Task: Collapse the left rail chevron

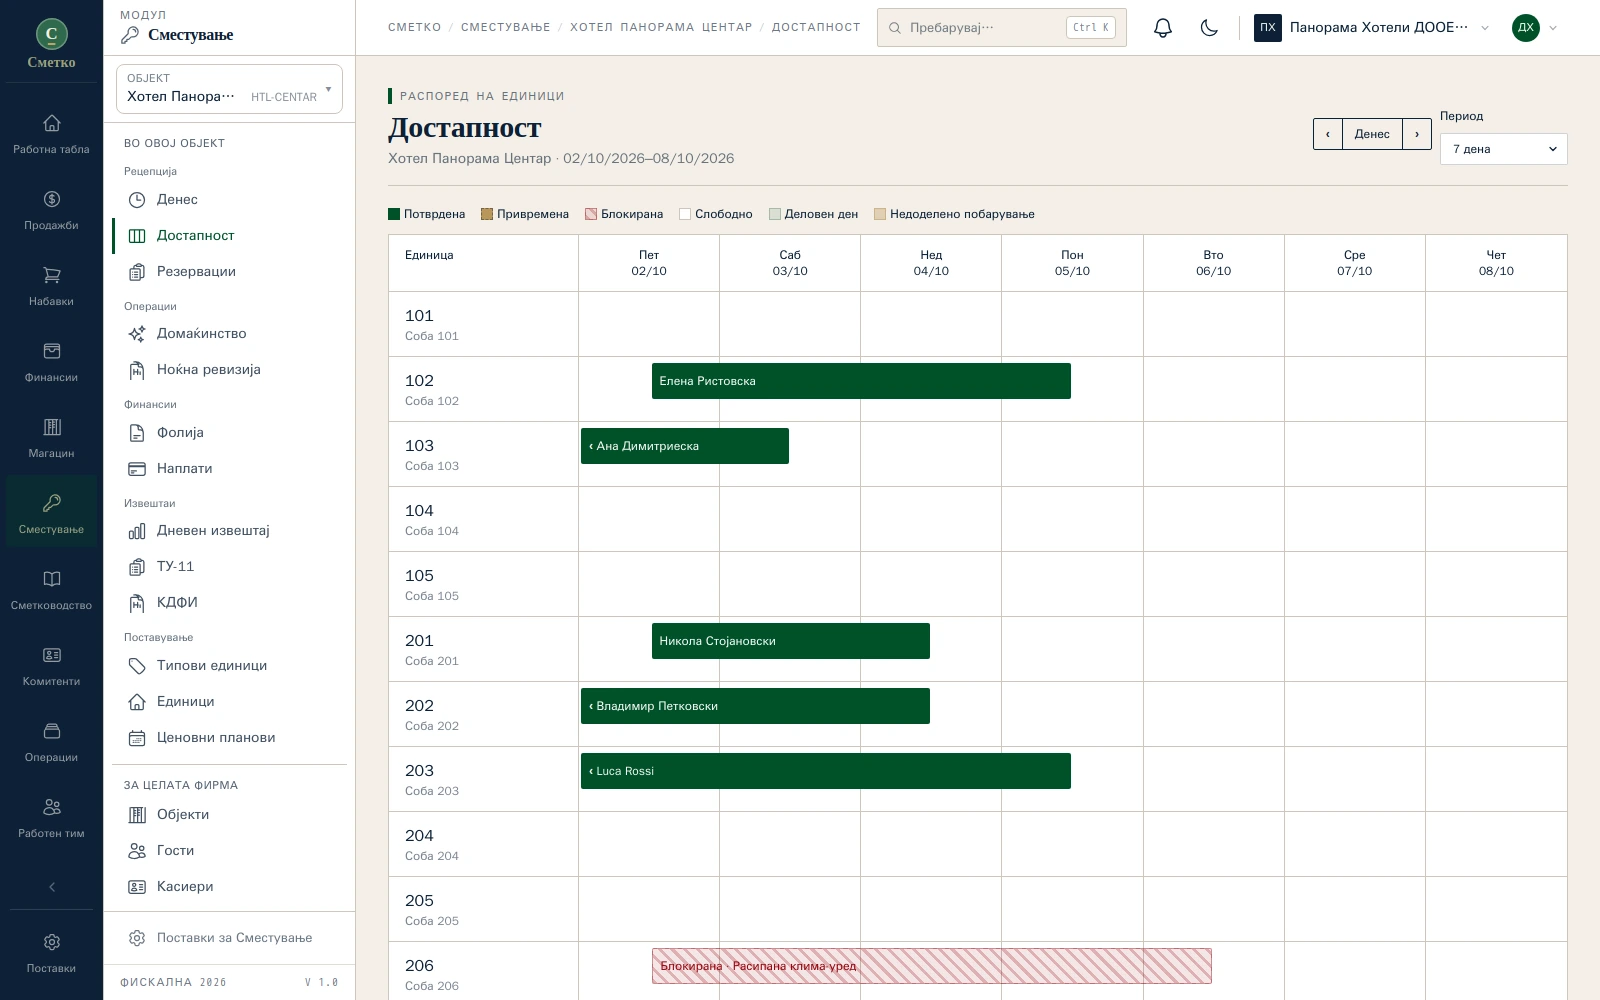Action: (52, 887)
